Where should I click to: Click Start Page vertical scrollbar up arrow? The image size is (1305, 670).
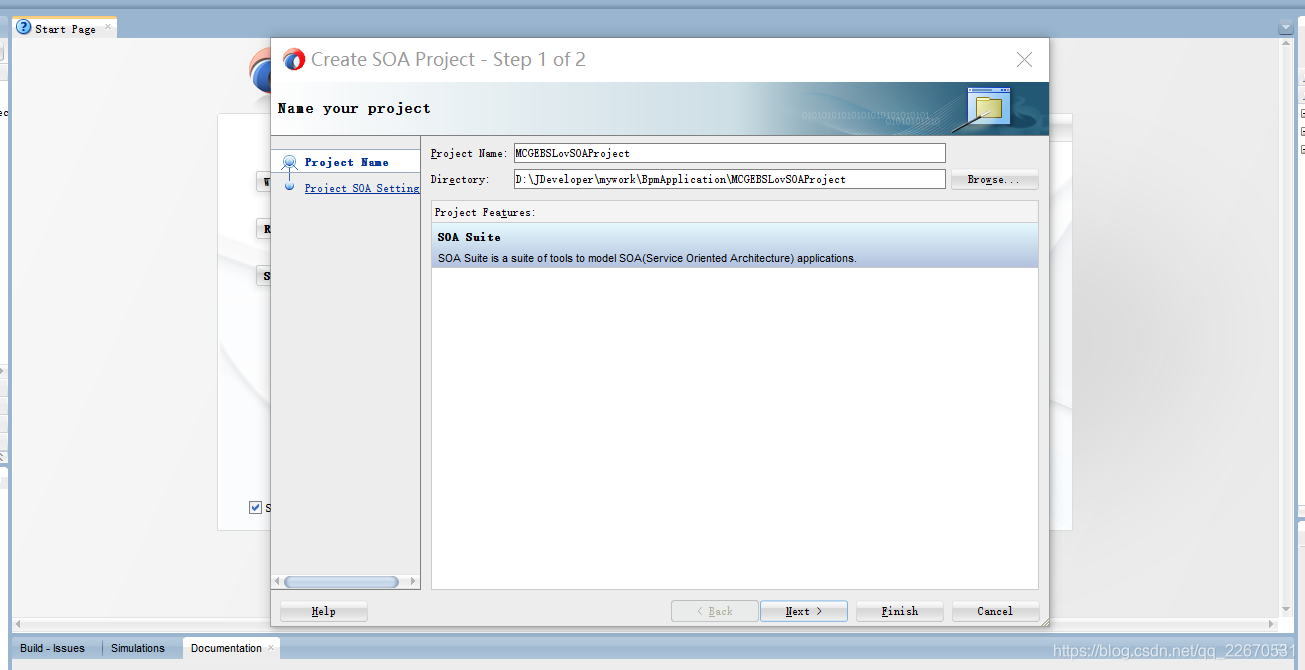coord(1286,46)
